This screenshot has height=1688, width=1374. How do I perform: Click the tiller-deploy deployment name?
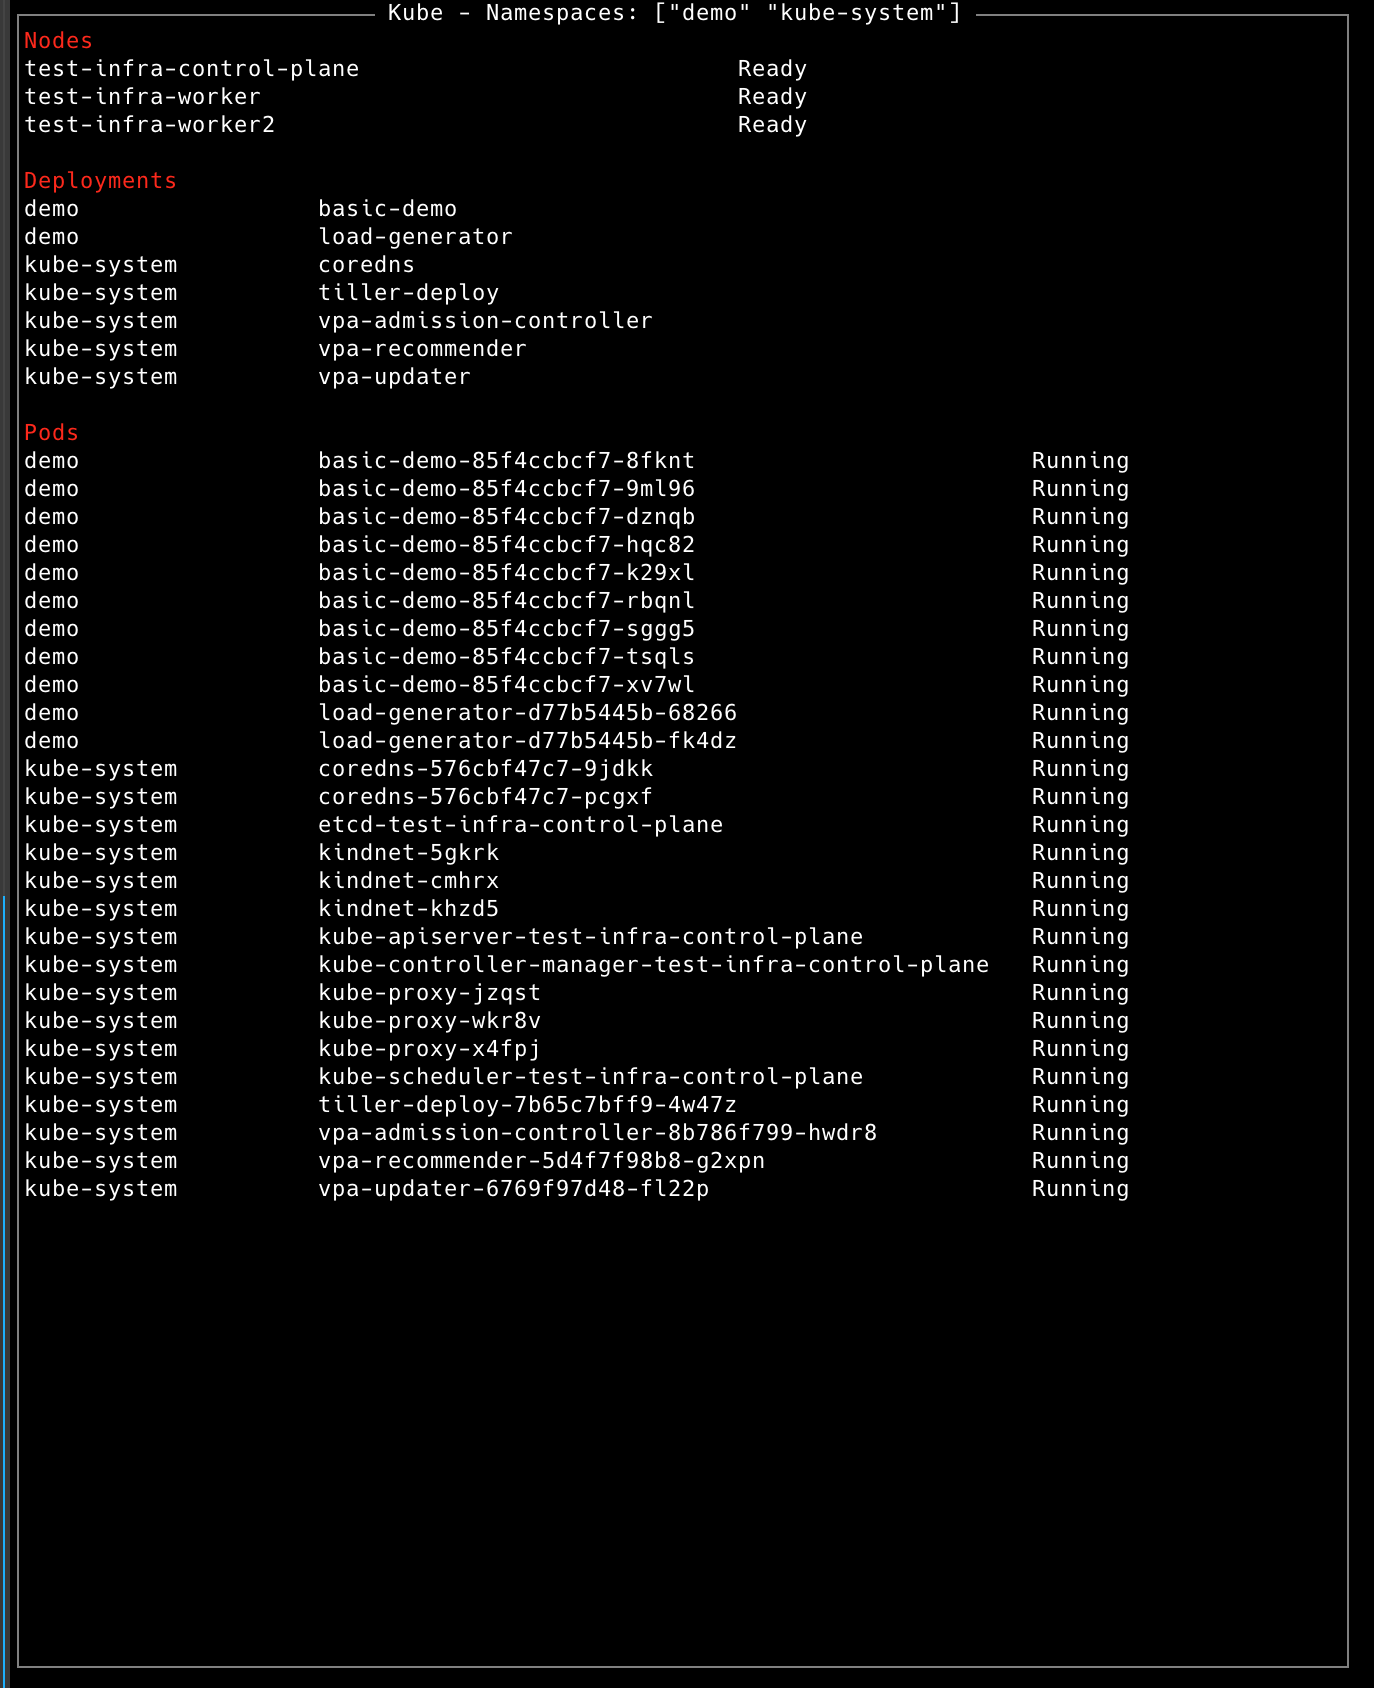(x=408, y=293)
